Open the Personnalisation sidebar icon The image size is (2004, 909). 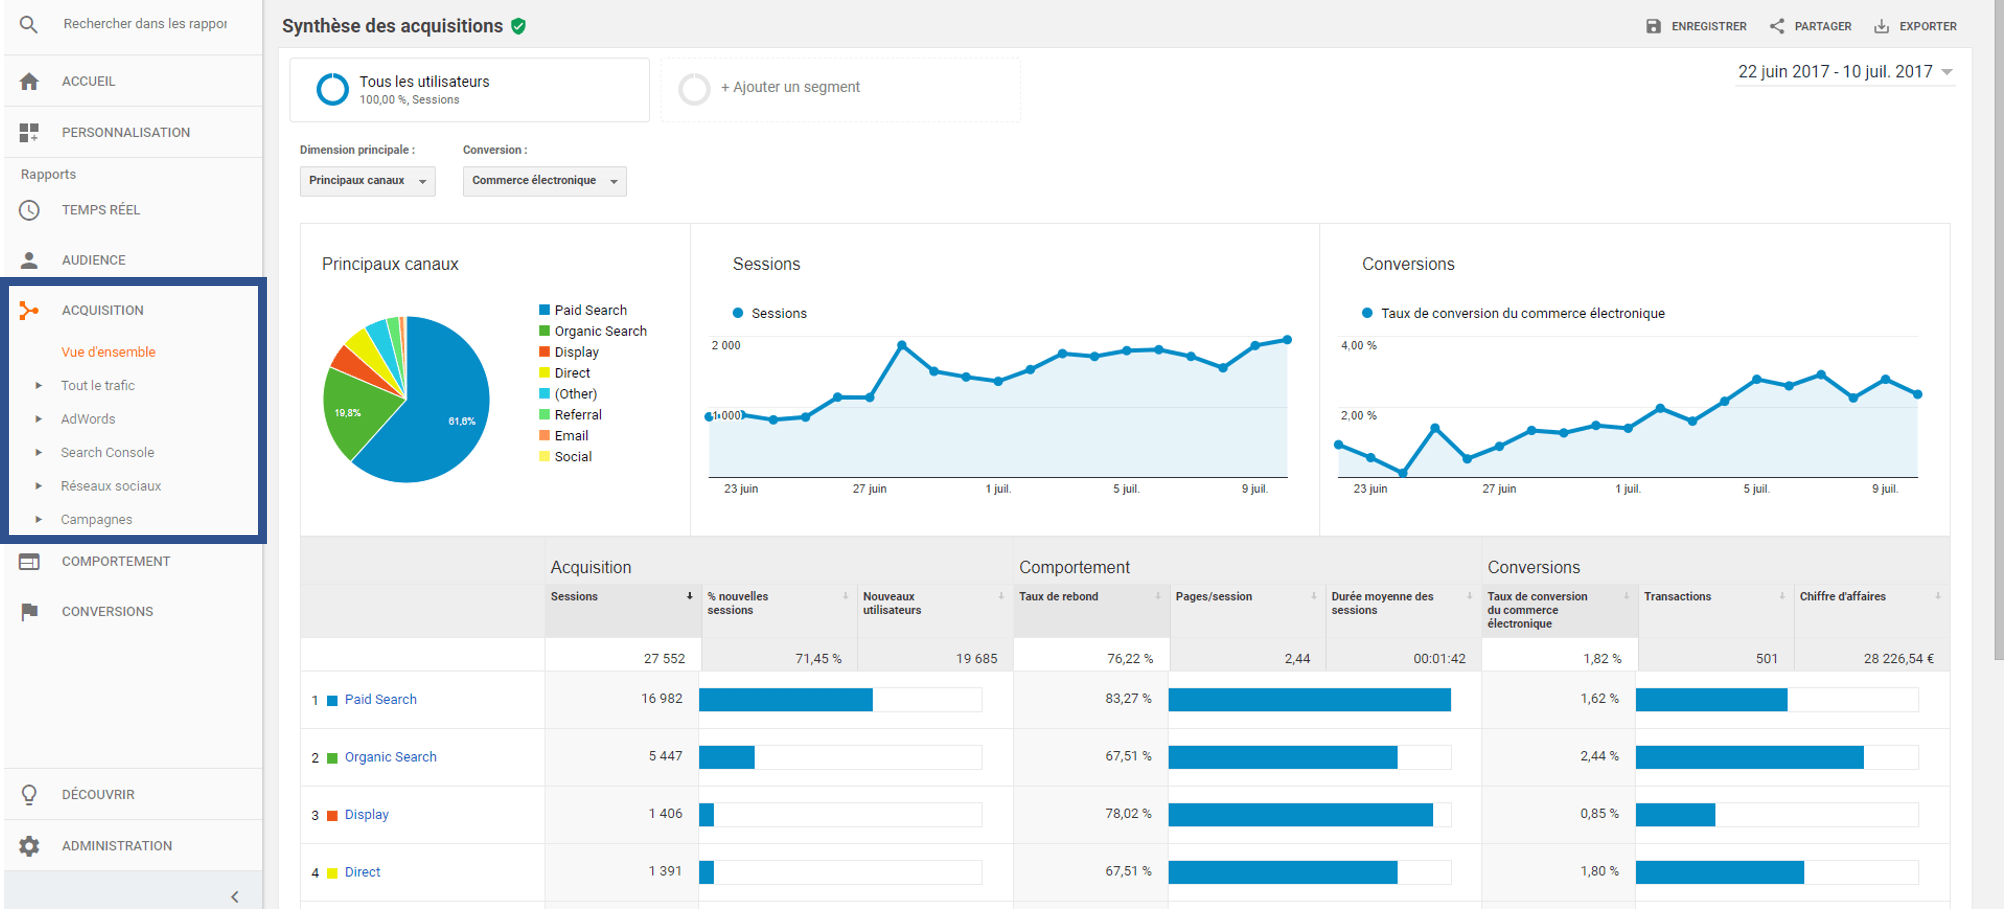pos(29,131)
